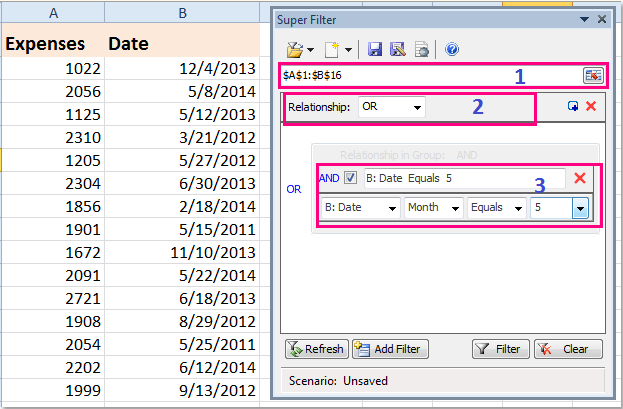Select cell with date 9/13/2012
623x409 pixels.
(182, 391)
